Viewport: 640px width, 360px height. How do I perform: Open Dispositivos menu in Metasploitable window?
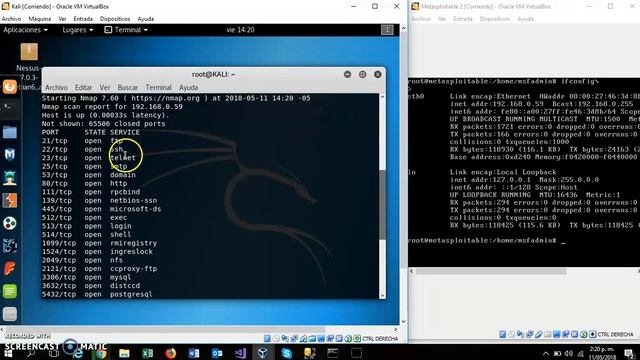pyautogui.click(x=495, y=19)
